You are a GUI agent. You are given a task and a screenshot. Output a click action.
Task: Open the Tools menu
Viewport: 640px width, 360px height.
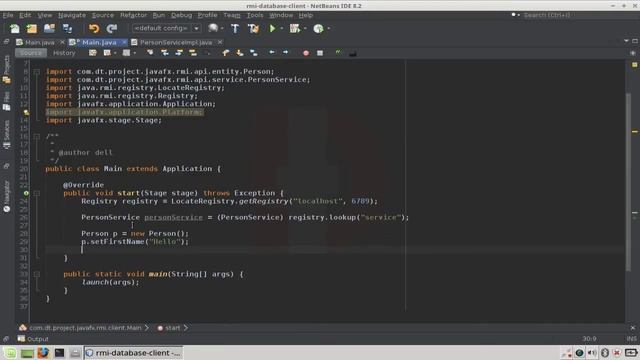point(255,15)
